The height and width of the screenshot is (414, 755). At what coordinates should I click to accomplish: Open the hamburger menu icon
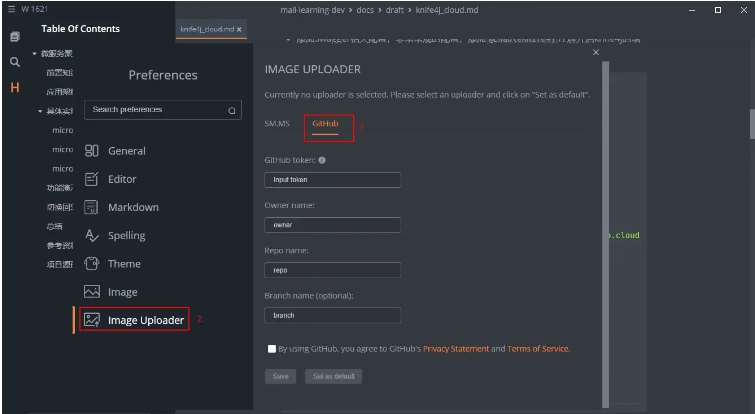(12, 9)
